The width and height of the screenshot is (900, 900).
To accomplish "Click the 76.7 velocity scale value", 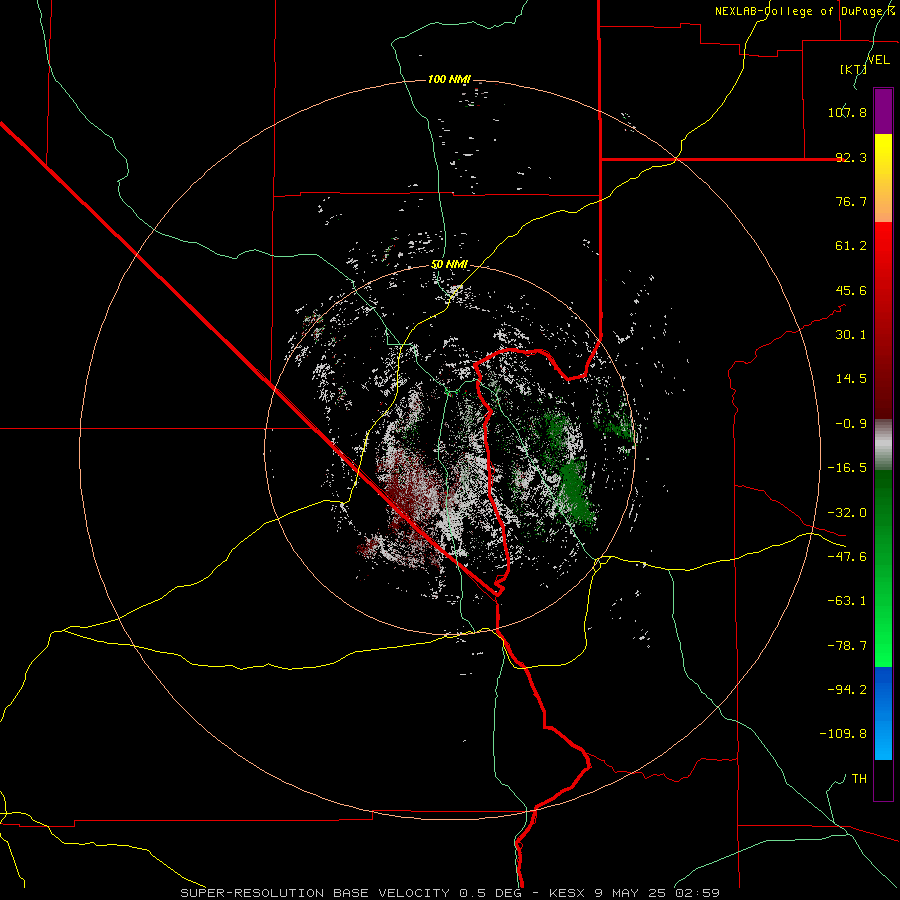I will 851,201.
